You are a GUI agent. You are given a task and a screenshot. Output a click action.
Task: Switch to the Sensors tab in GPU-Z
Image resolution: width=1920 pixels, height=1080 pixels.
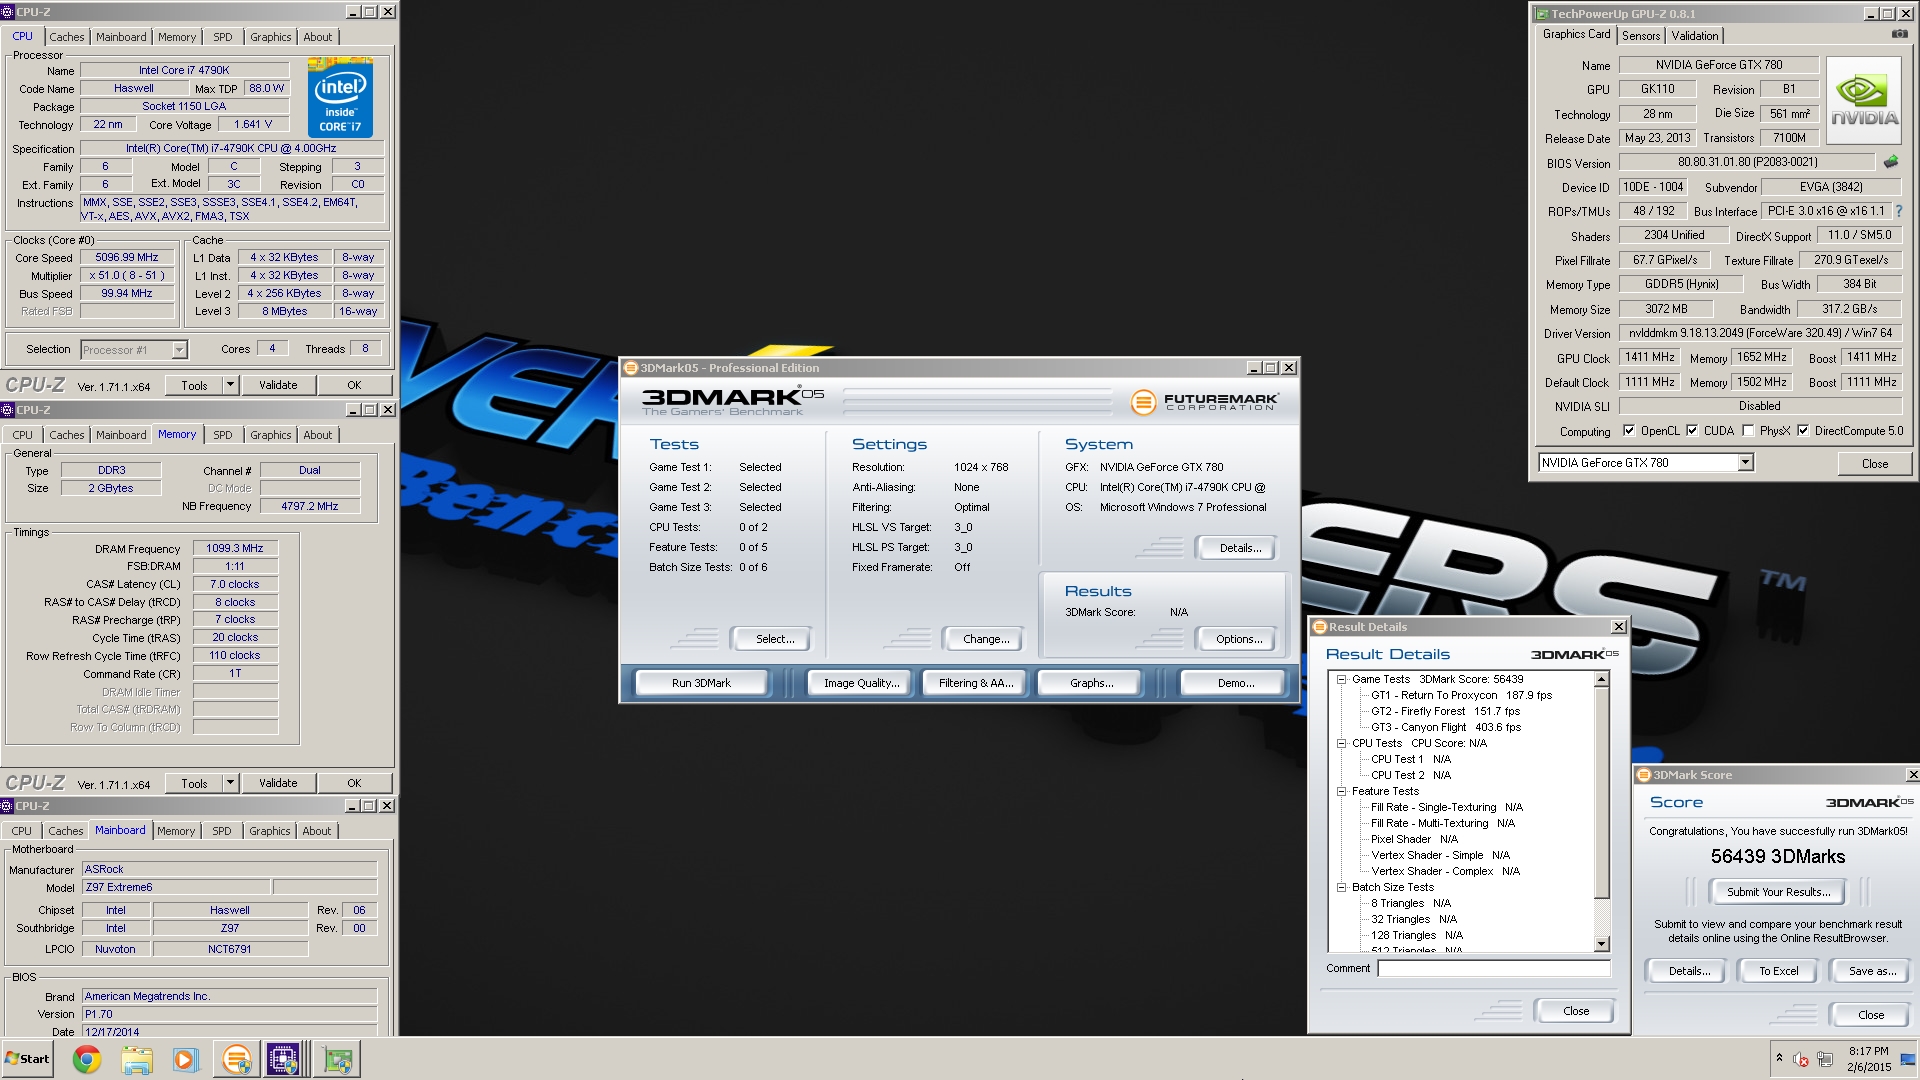pos(1641,36)
